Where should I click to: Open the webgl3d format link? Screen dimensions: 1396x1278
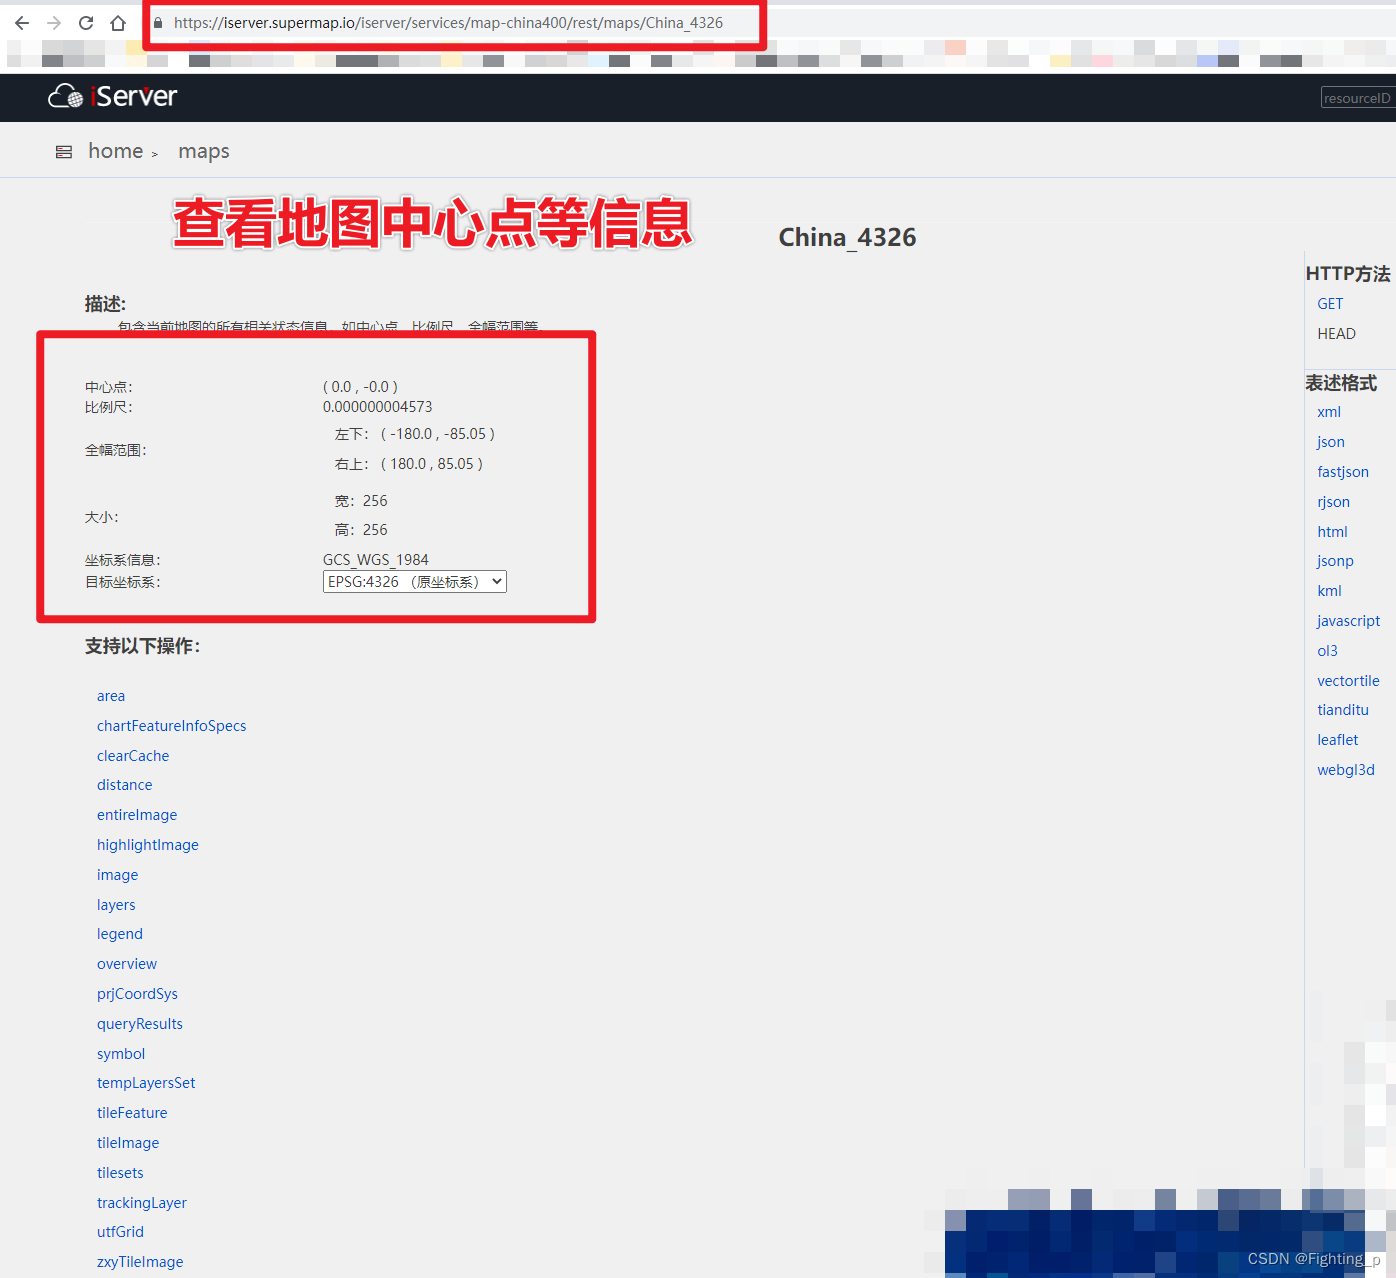coord(1346,770)
